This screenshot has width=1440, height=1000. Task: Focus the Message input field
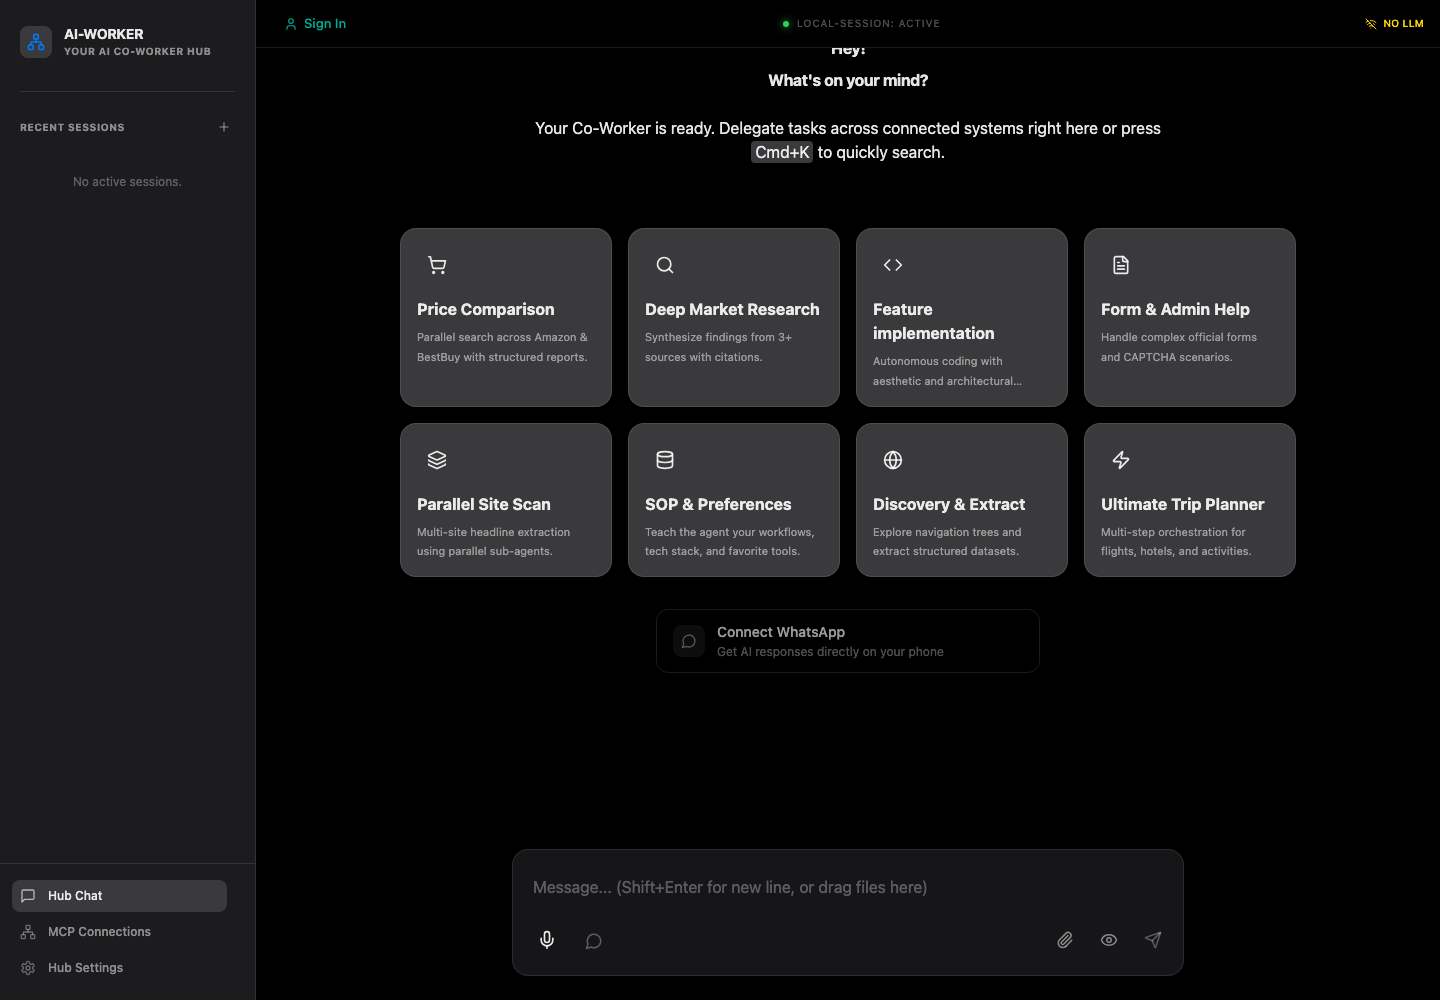pos(848,887)
